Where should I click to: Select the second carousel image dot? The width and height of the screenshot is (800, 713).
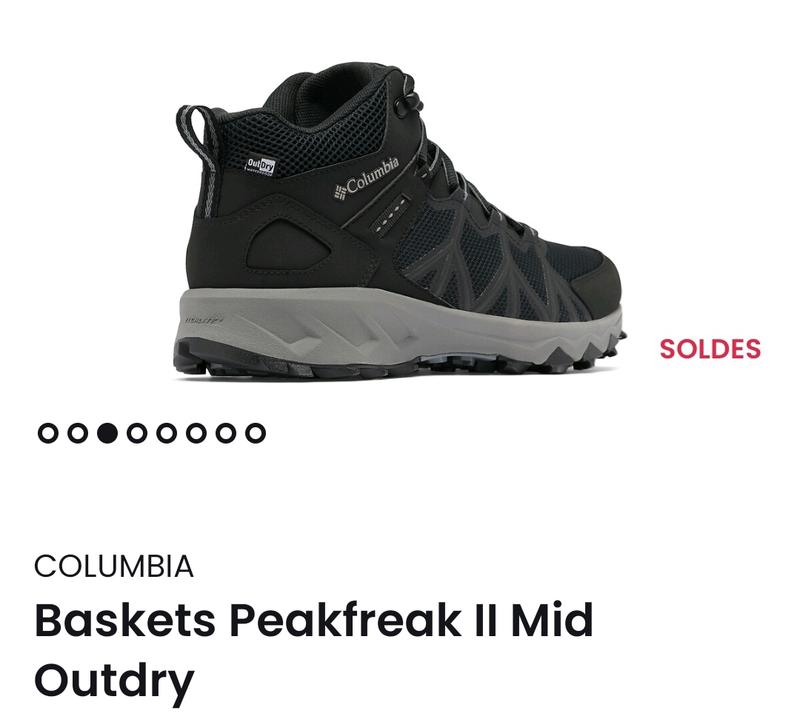coord(78,433)
